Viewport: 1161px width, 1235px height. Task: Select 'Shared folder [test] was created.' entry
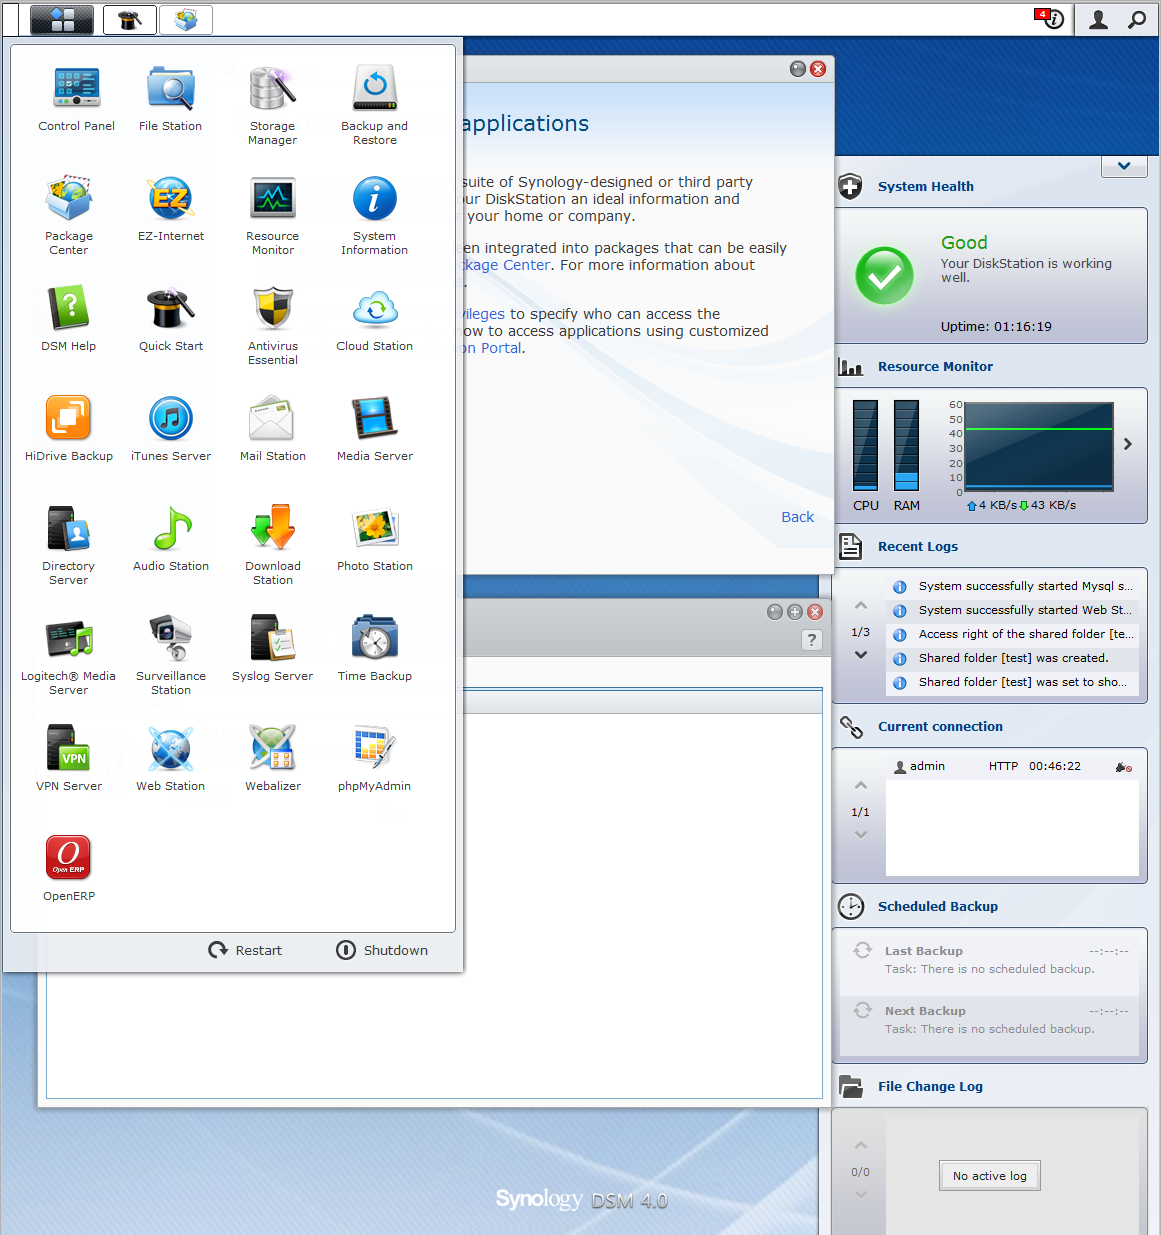tap(1012, 658)
